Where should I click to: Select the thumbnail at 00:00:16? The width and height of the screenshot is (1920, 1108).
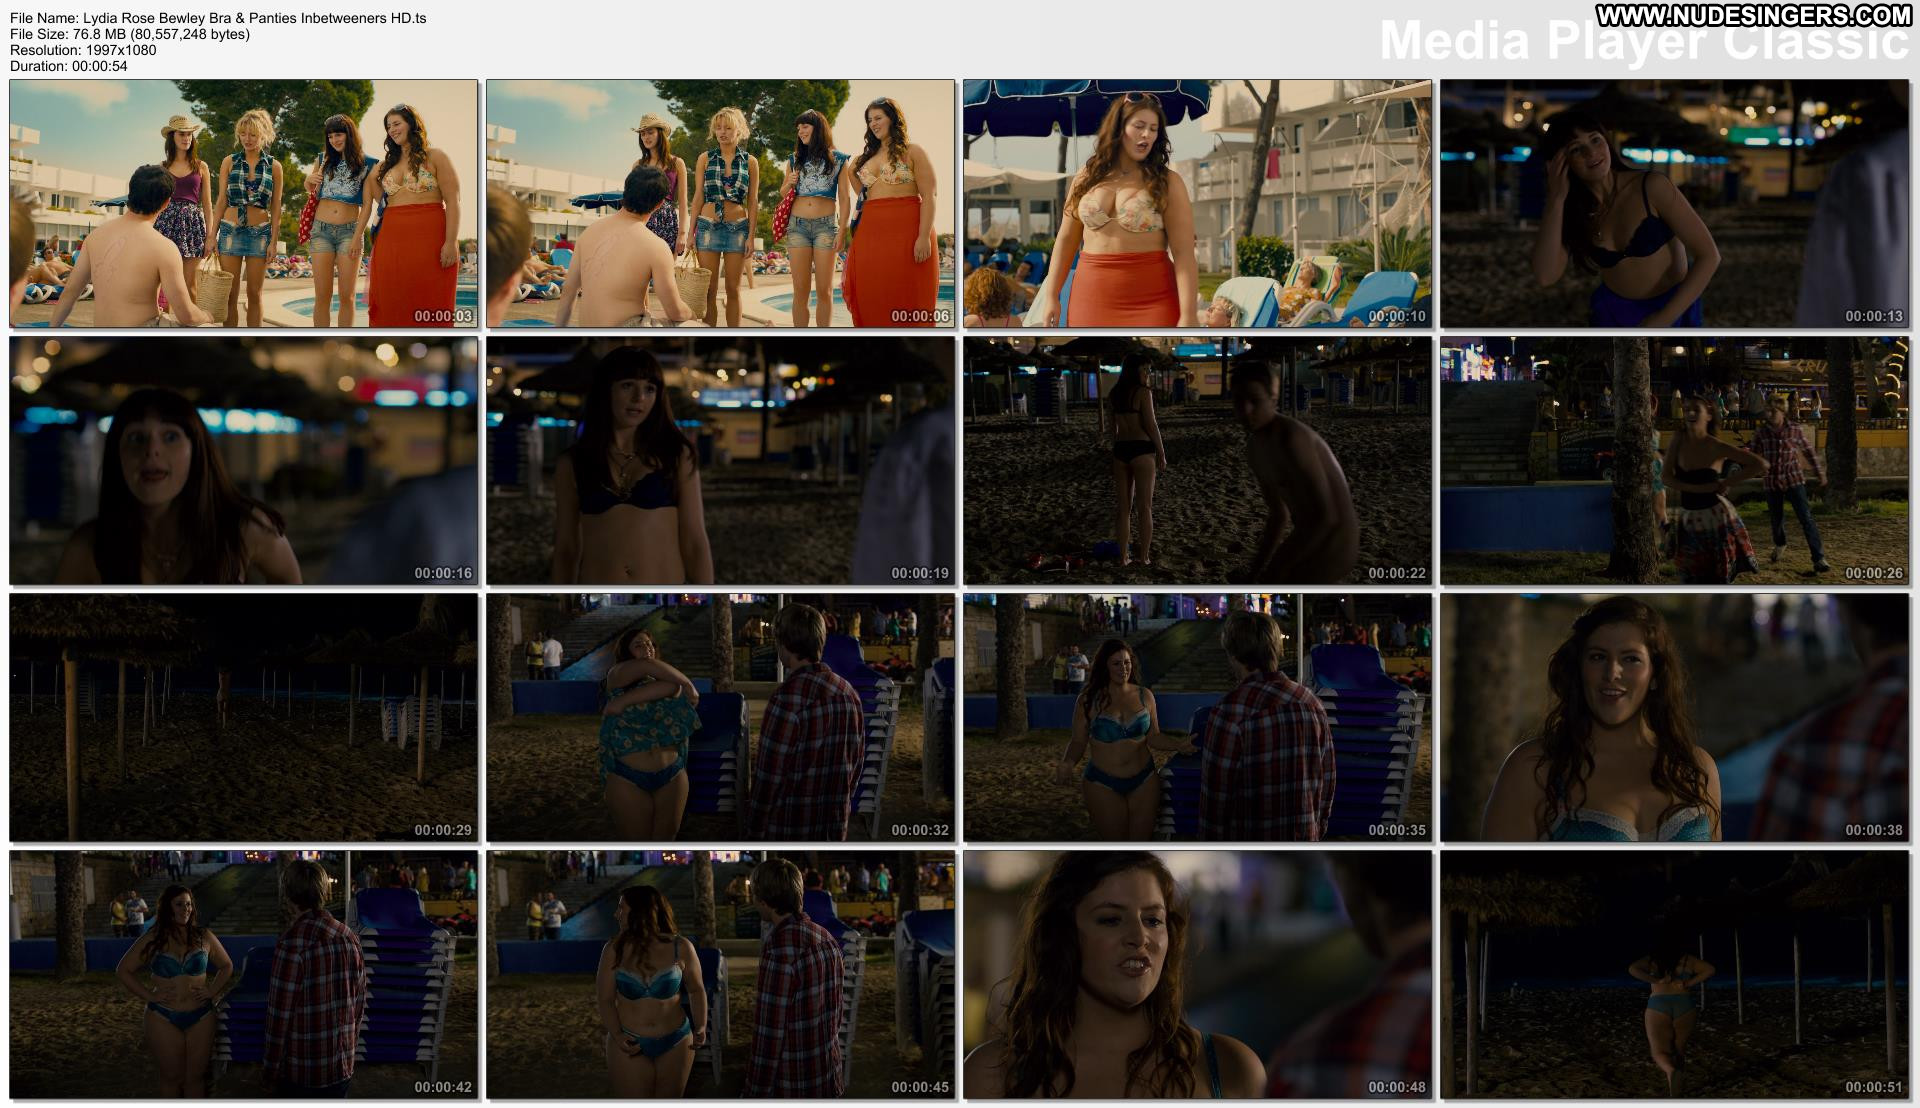click(243, 461)
